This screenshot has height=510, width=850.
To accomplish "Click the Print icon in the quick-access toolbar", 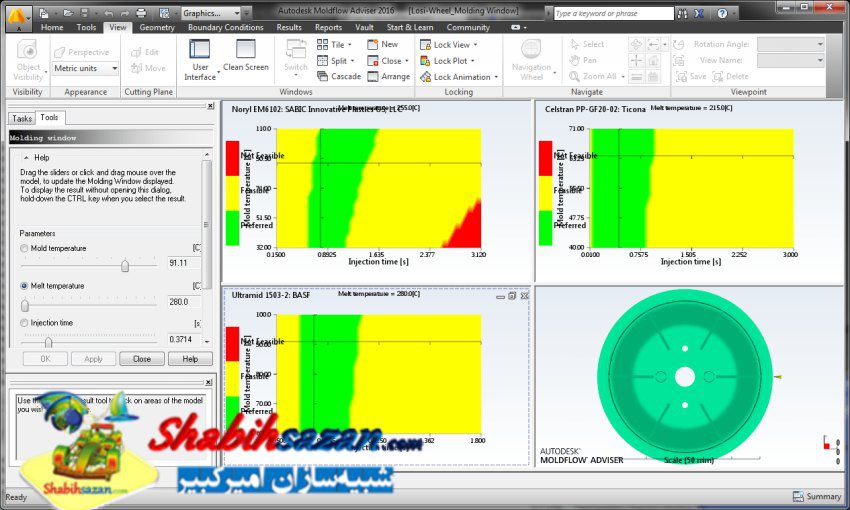I will click(x=141, y=13).
